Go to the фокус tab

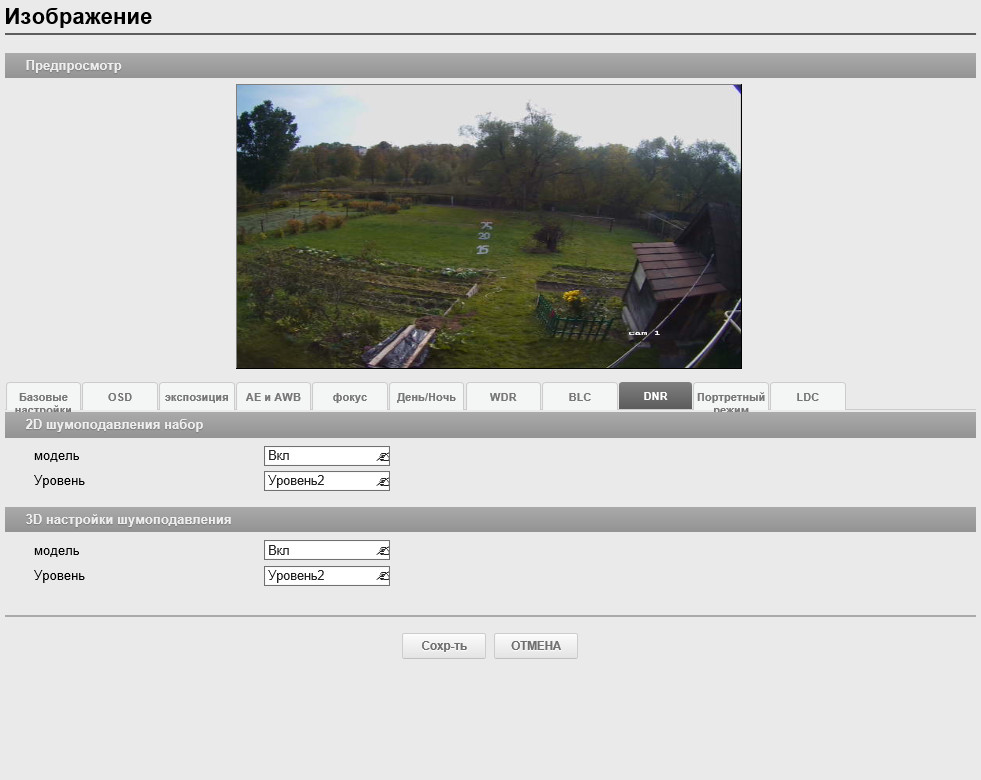(350, 397)
